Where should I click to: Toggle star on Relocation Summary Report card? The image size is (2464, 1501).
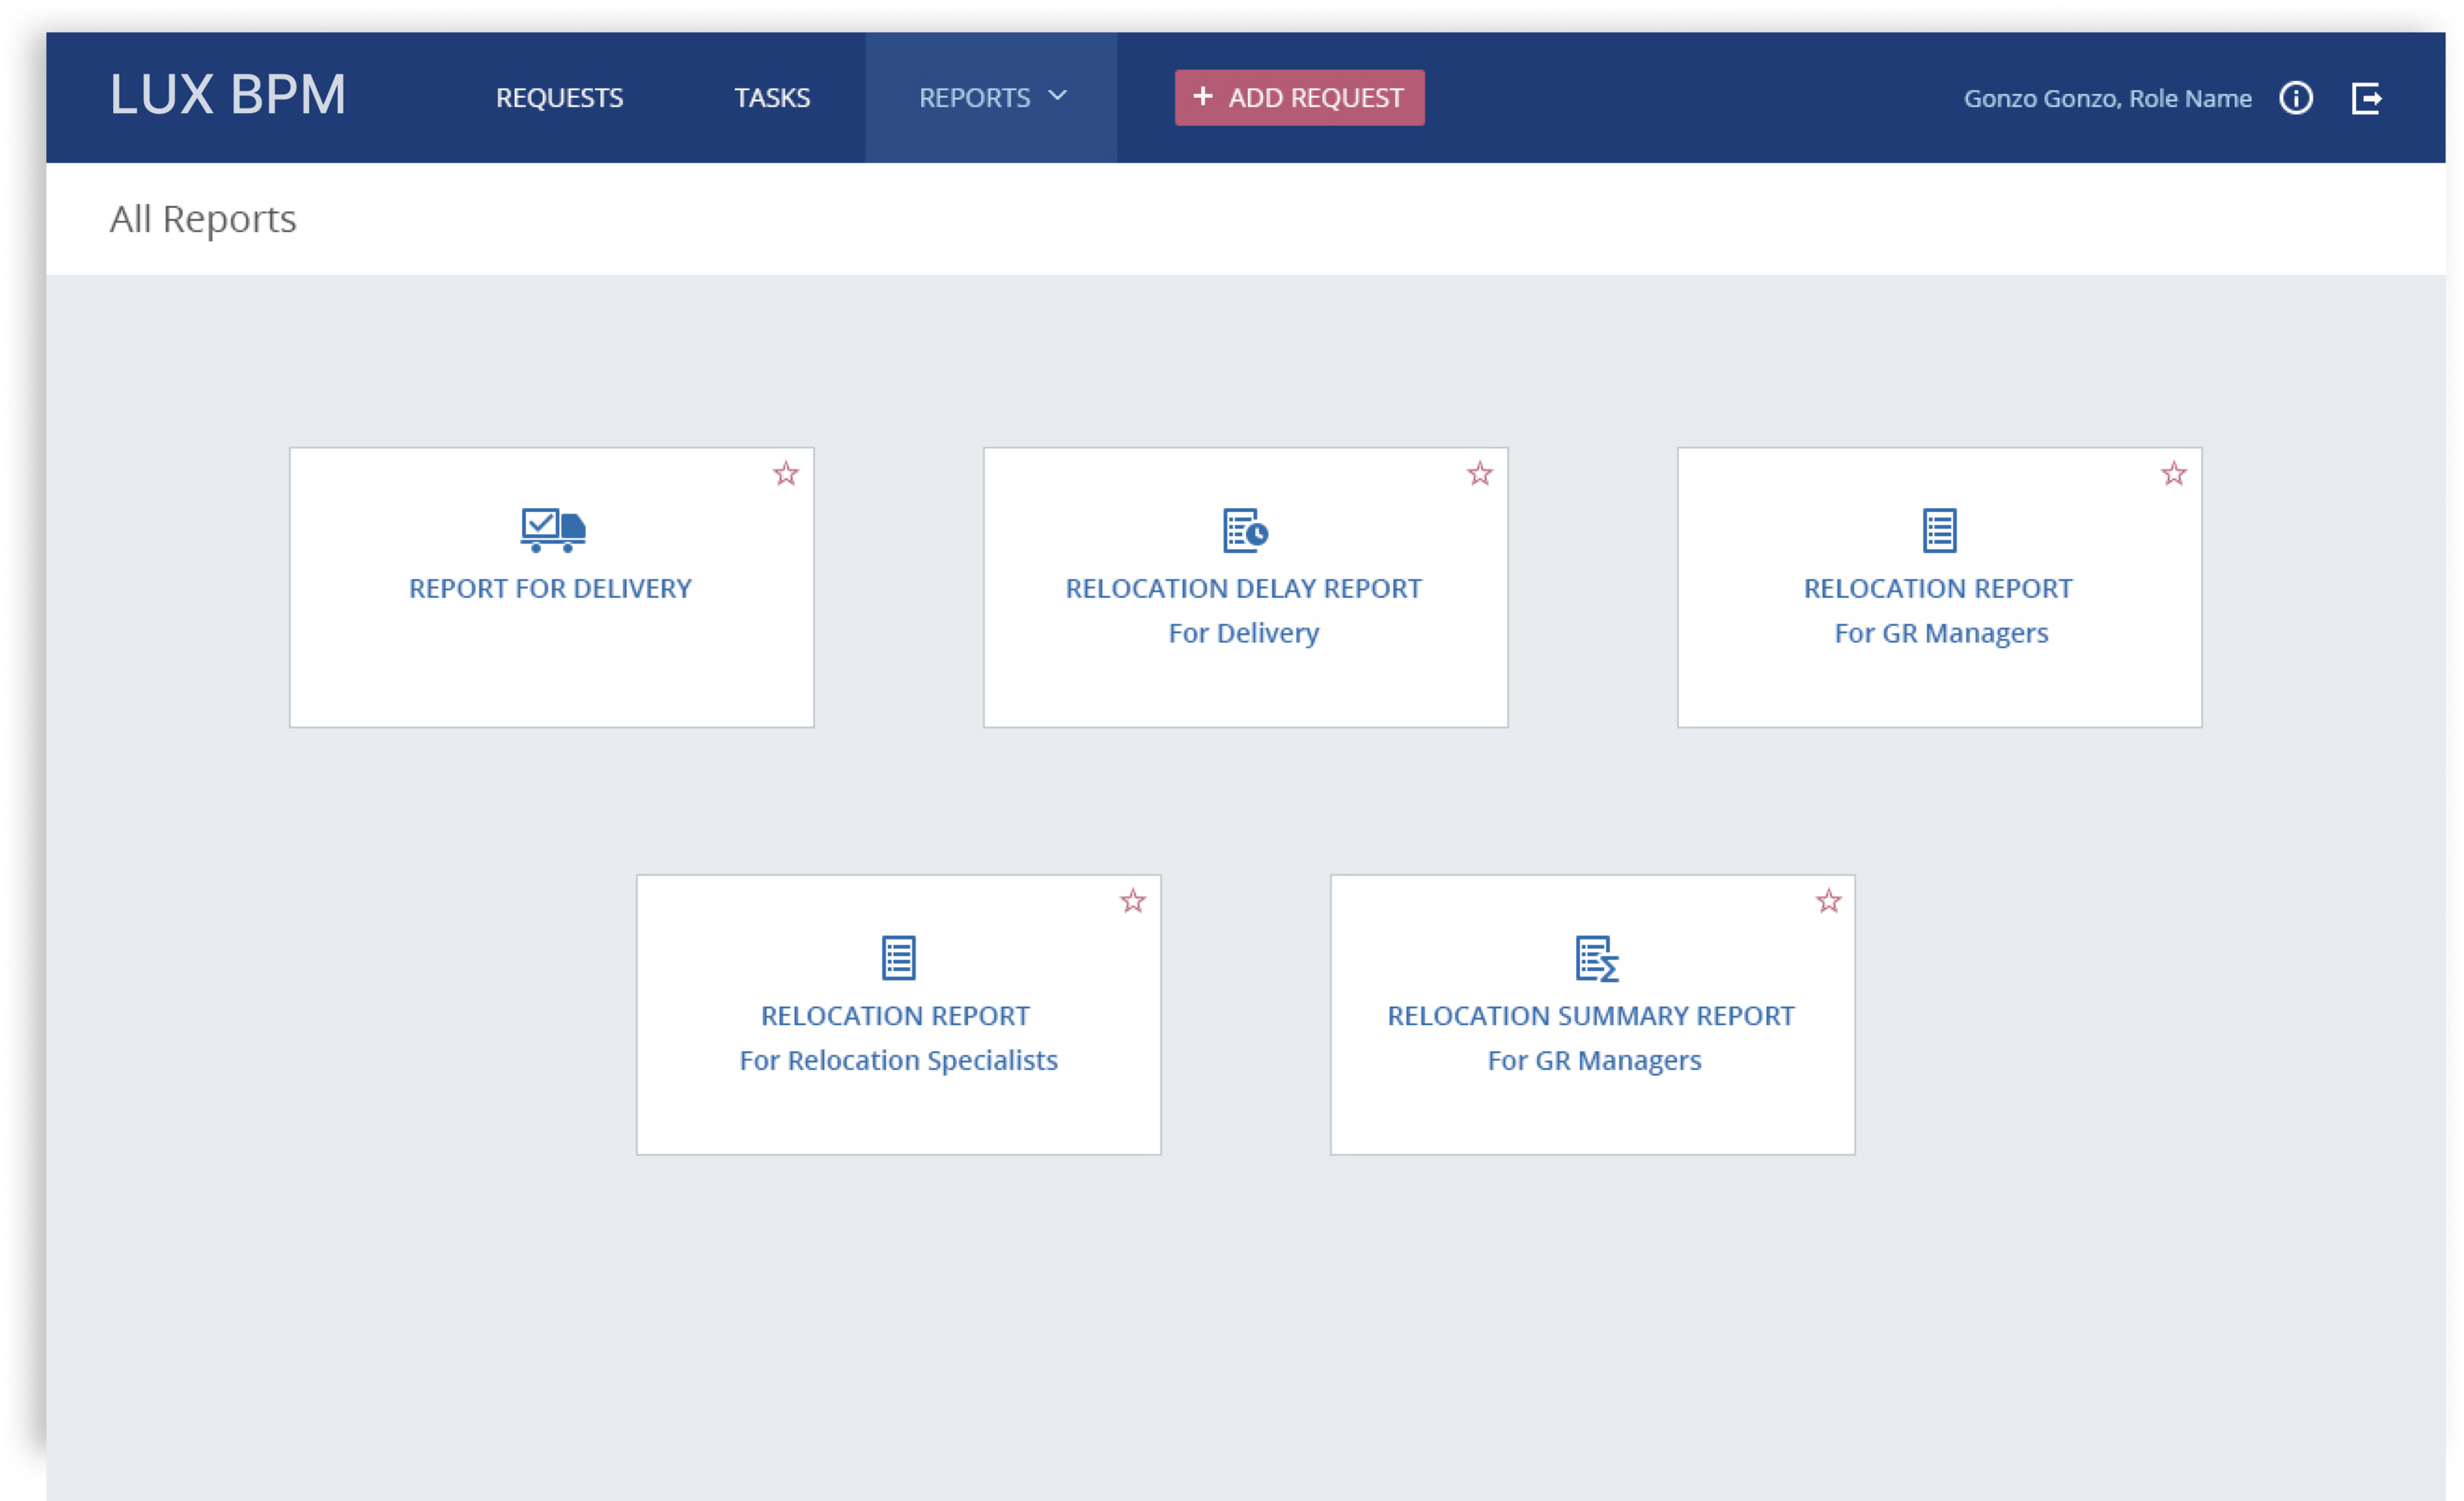click(1828, 900)
